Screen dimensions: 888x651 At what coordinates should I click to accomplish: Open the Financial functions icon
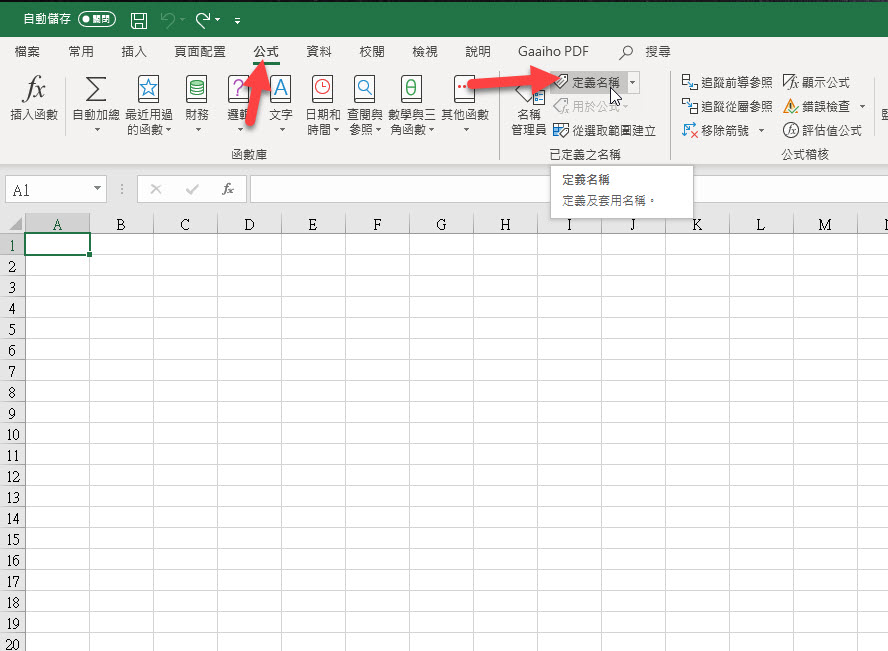click(197, 89)
